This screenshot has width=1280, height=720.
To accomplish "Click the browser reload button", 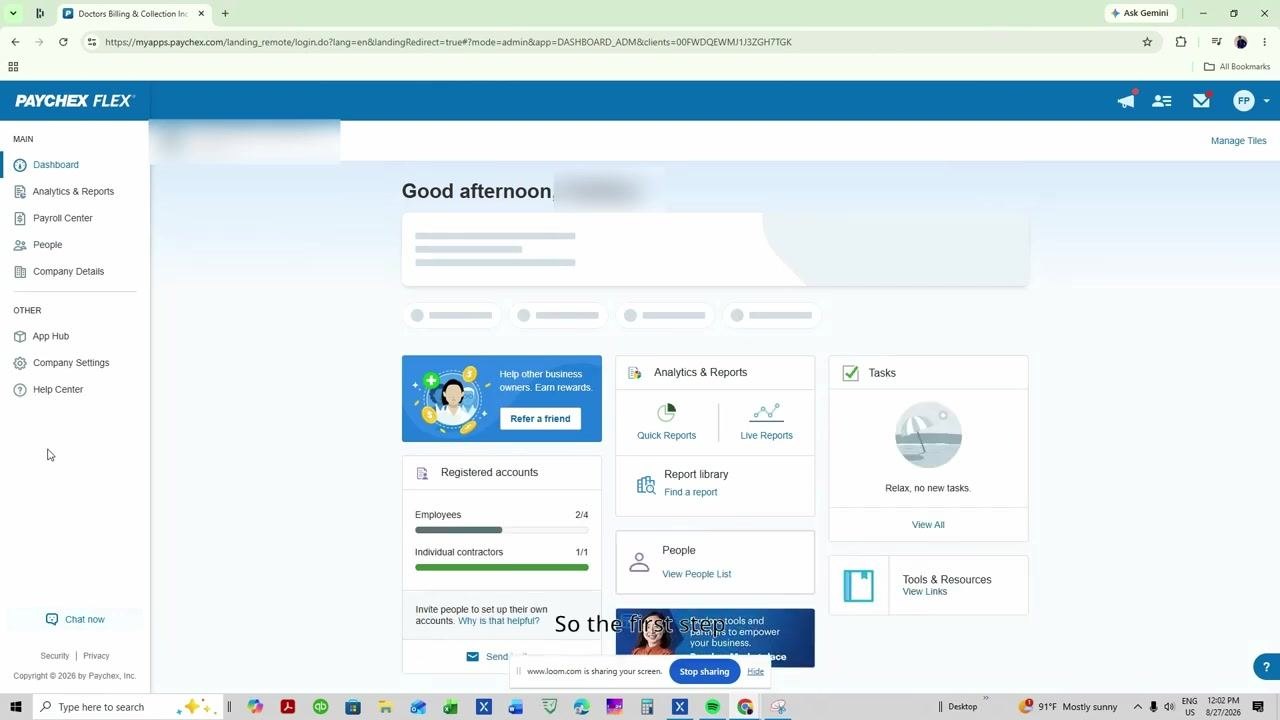I will (63, 42).
